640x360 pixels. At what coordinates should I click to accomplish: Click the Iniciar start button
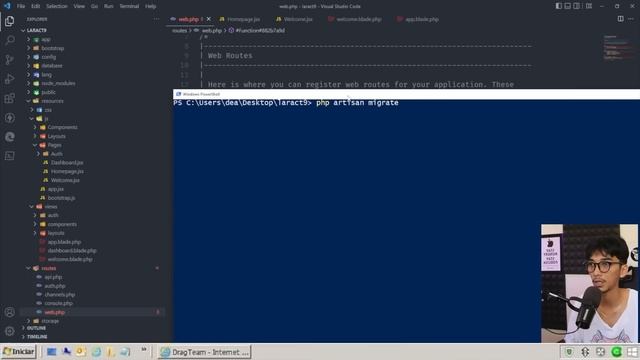tap(19, 352)
